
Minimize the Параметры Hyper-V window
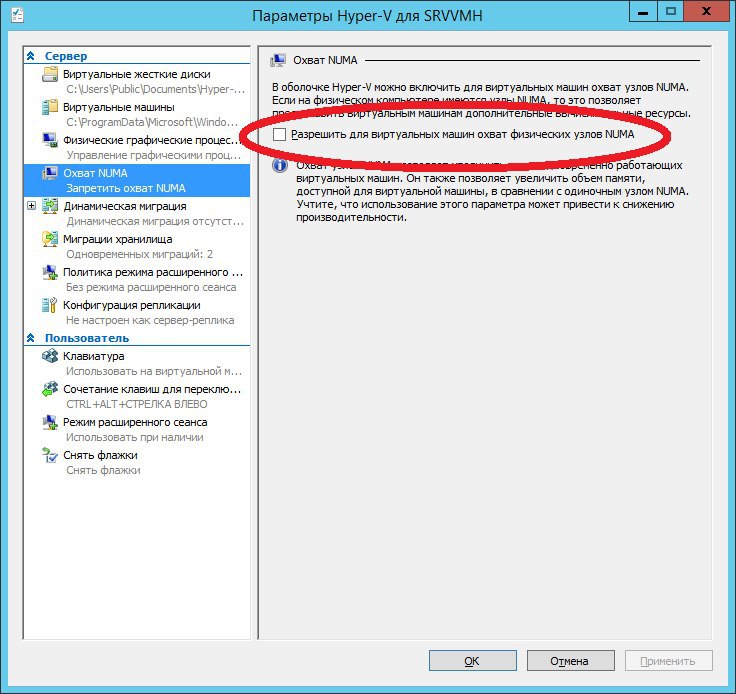tap(643, 12)
